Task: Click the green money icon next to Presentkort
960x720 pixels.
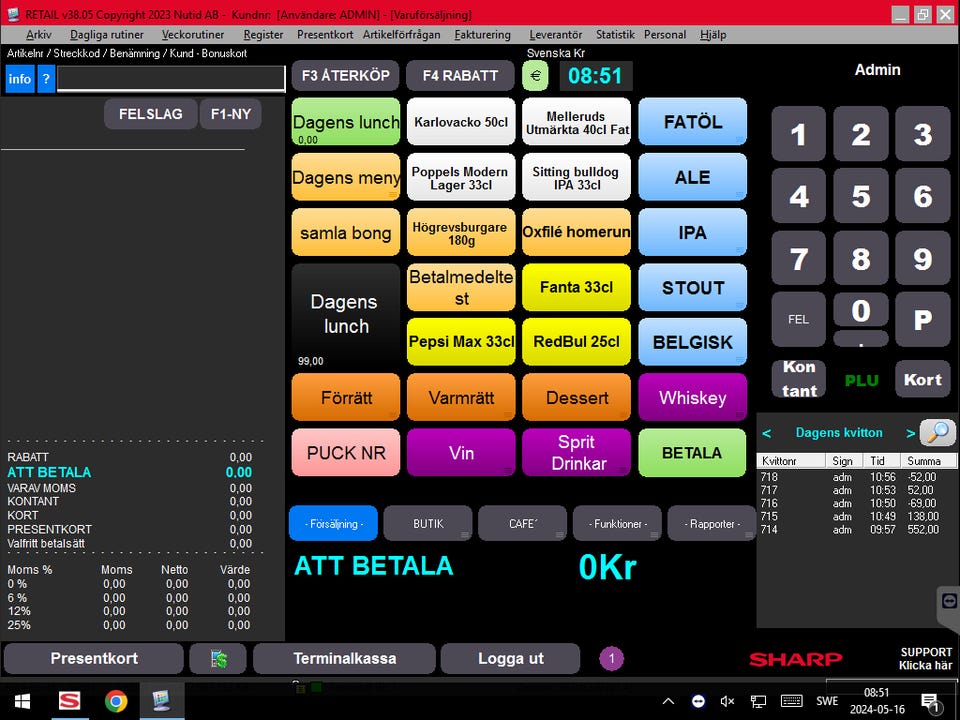Action: coord(217,659)
